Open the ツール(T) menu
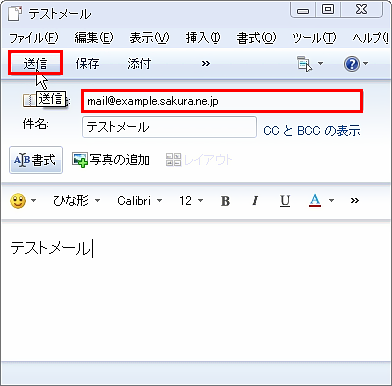The width and height of the screenshot is (392, 386). click(314, 38)
